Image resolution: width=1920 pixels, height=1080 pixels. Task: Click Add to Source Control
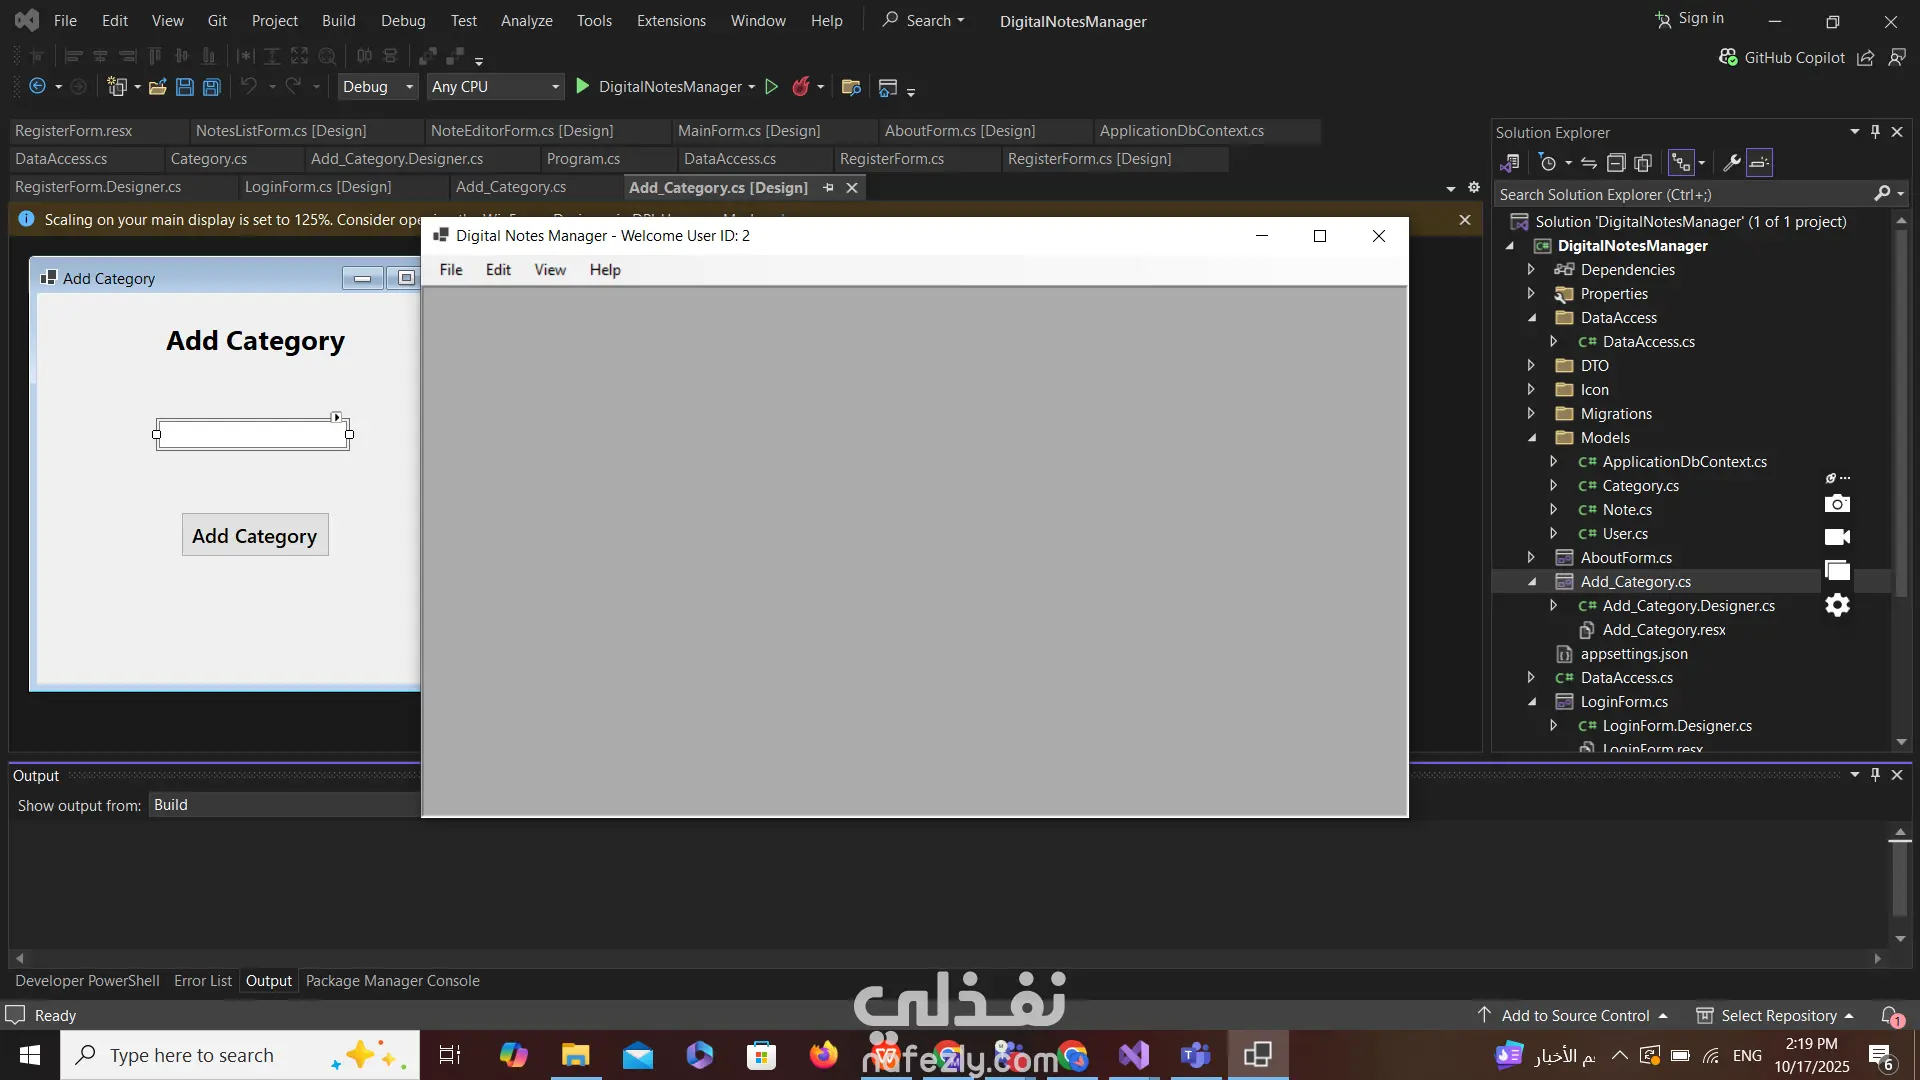[1575, 1016]
